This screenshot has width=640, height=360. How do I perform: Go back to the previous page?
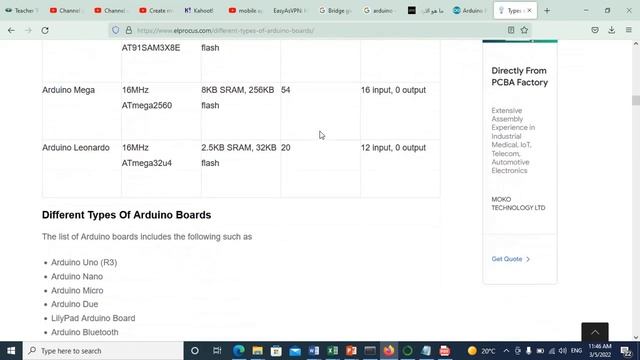coord(11,30)
